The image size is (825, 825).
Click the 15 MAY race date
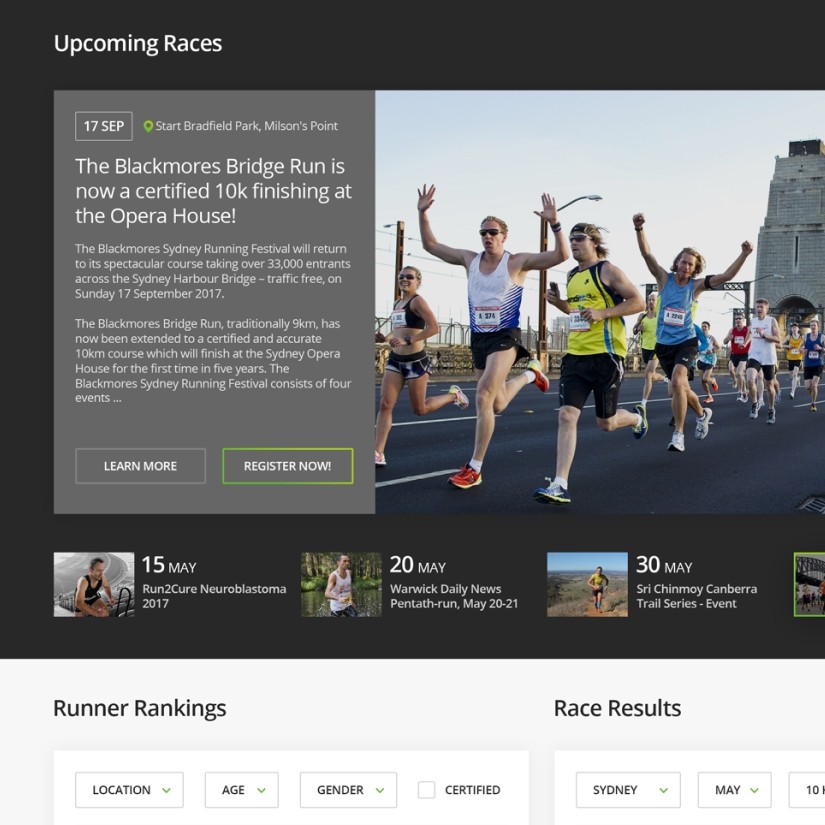click(169, 565)
